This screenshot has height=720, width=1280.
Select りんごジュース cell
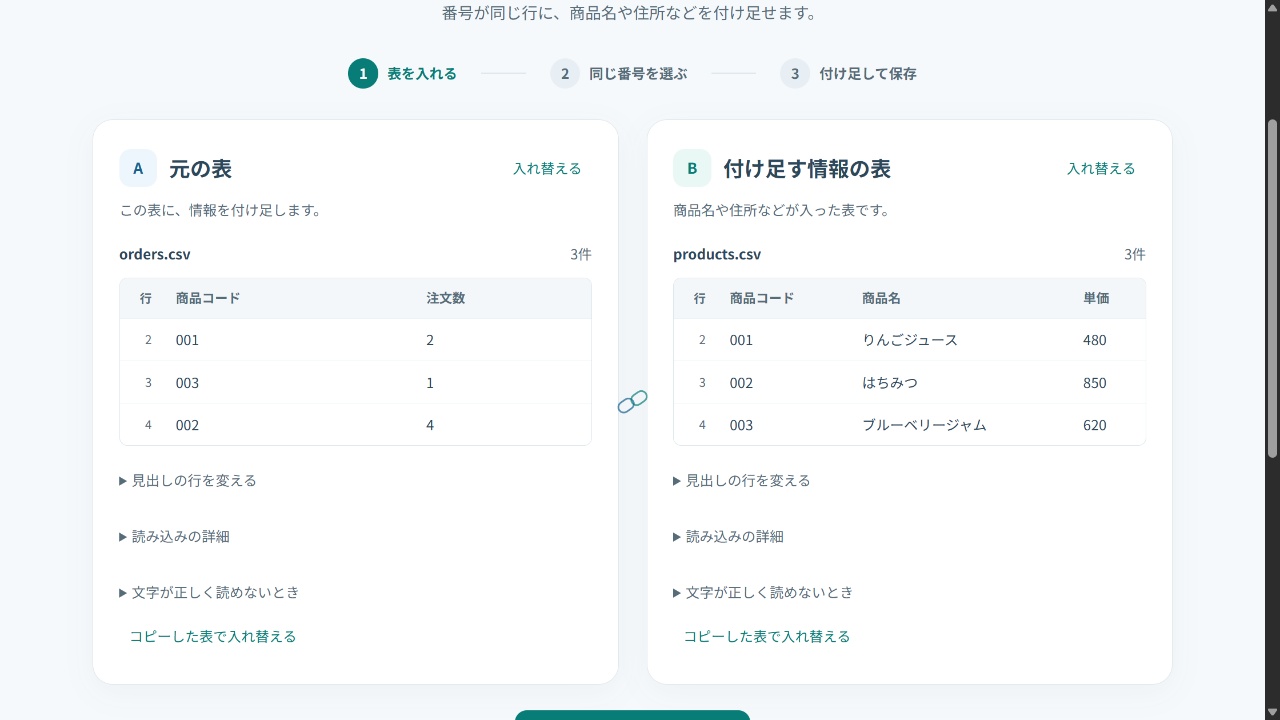click(x=910, y=340)
